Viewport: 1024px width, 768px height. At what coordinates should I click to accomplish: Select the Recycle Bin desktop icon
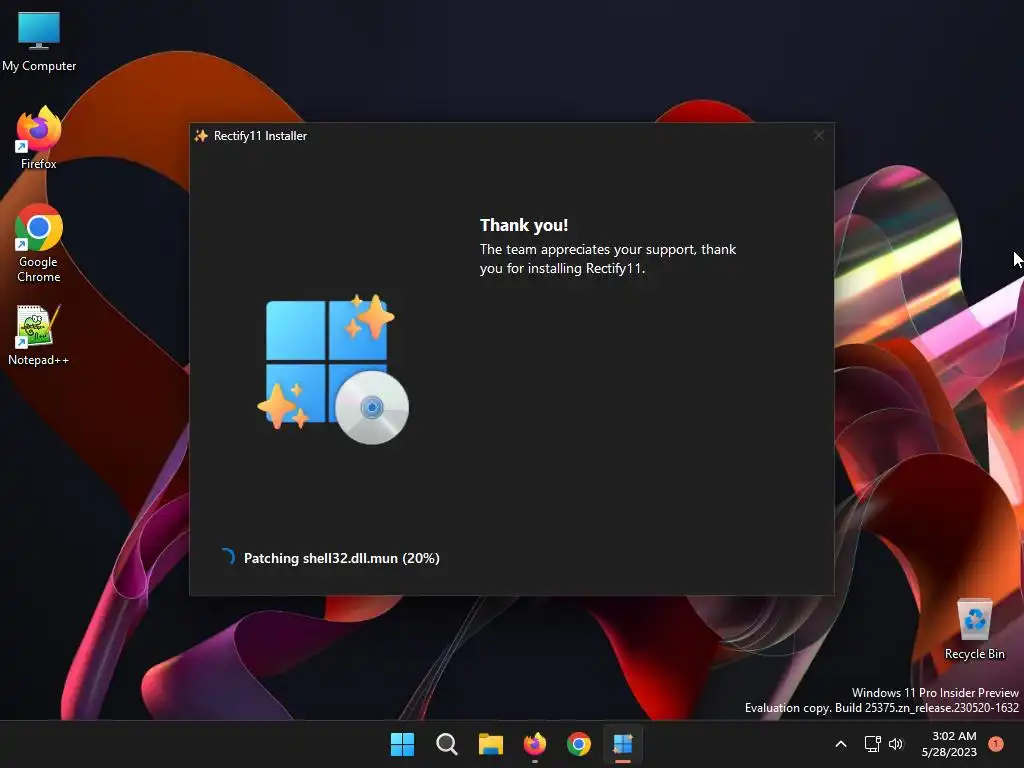(974, 629)
